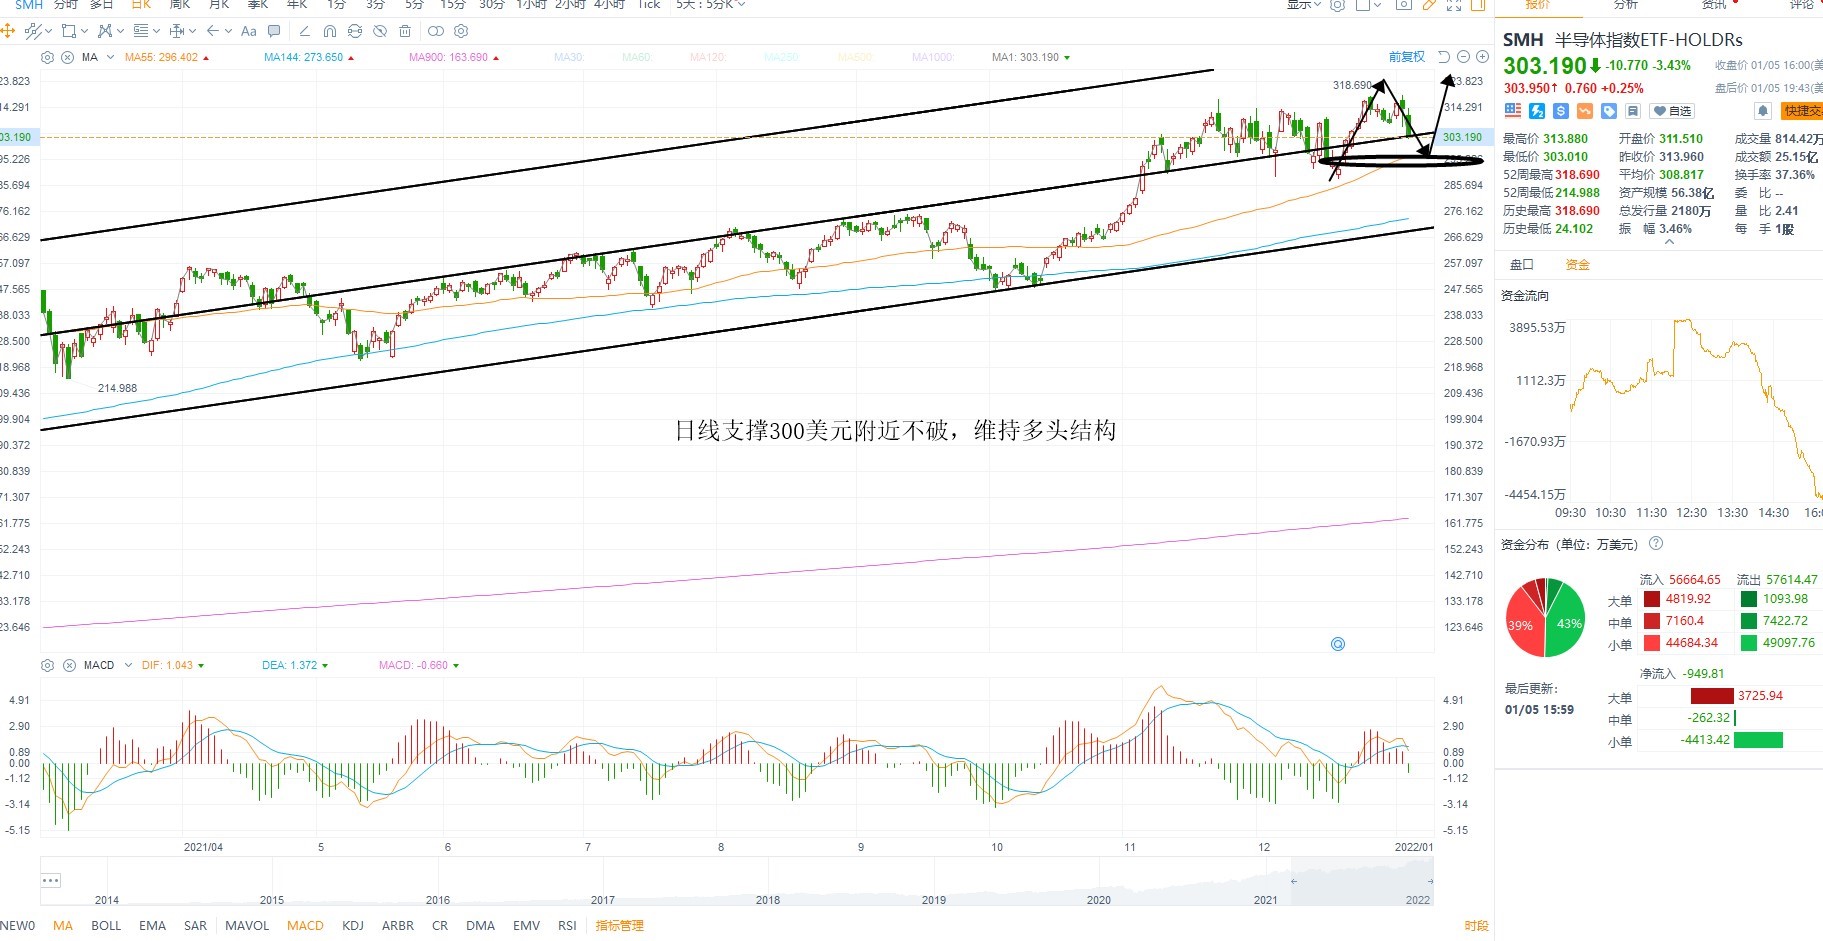Click the price alert bell icon

(1763, 111)
